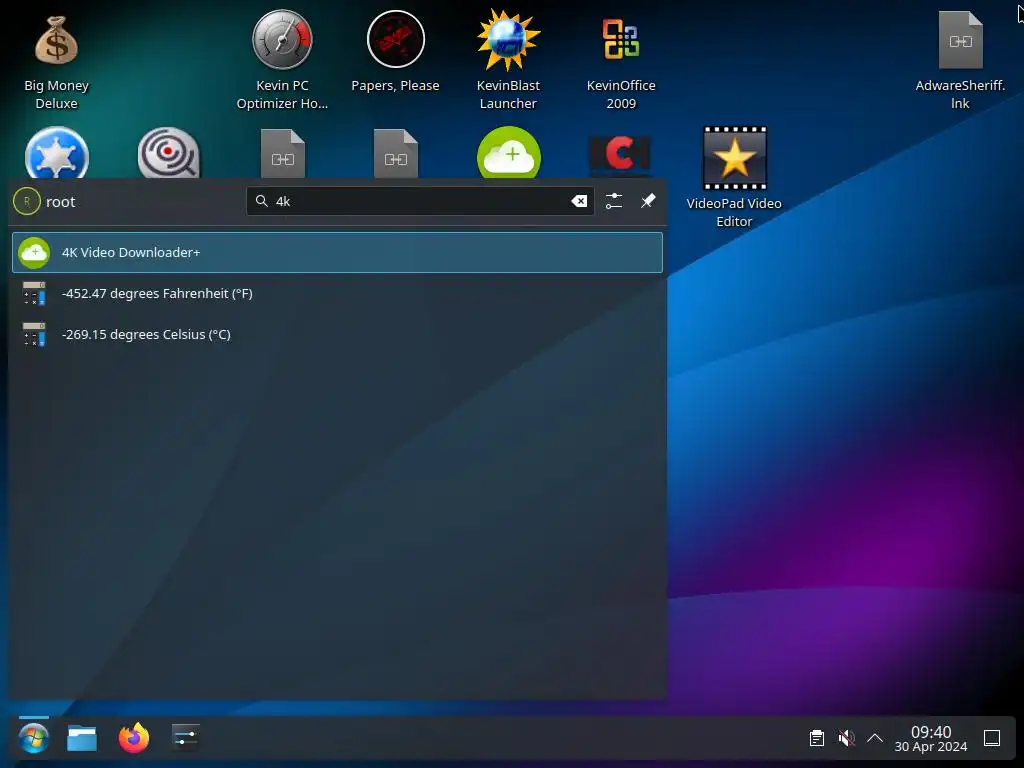Click the root username label
Viewport: 1024px width, 768px height.
(61, 202)
